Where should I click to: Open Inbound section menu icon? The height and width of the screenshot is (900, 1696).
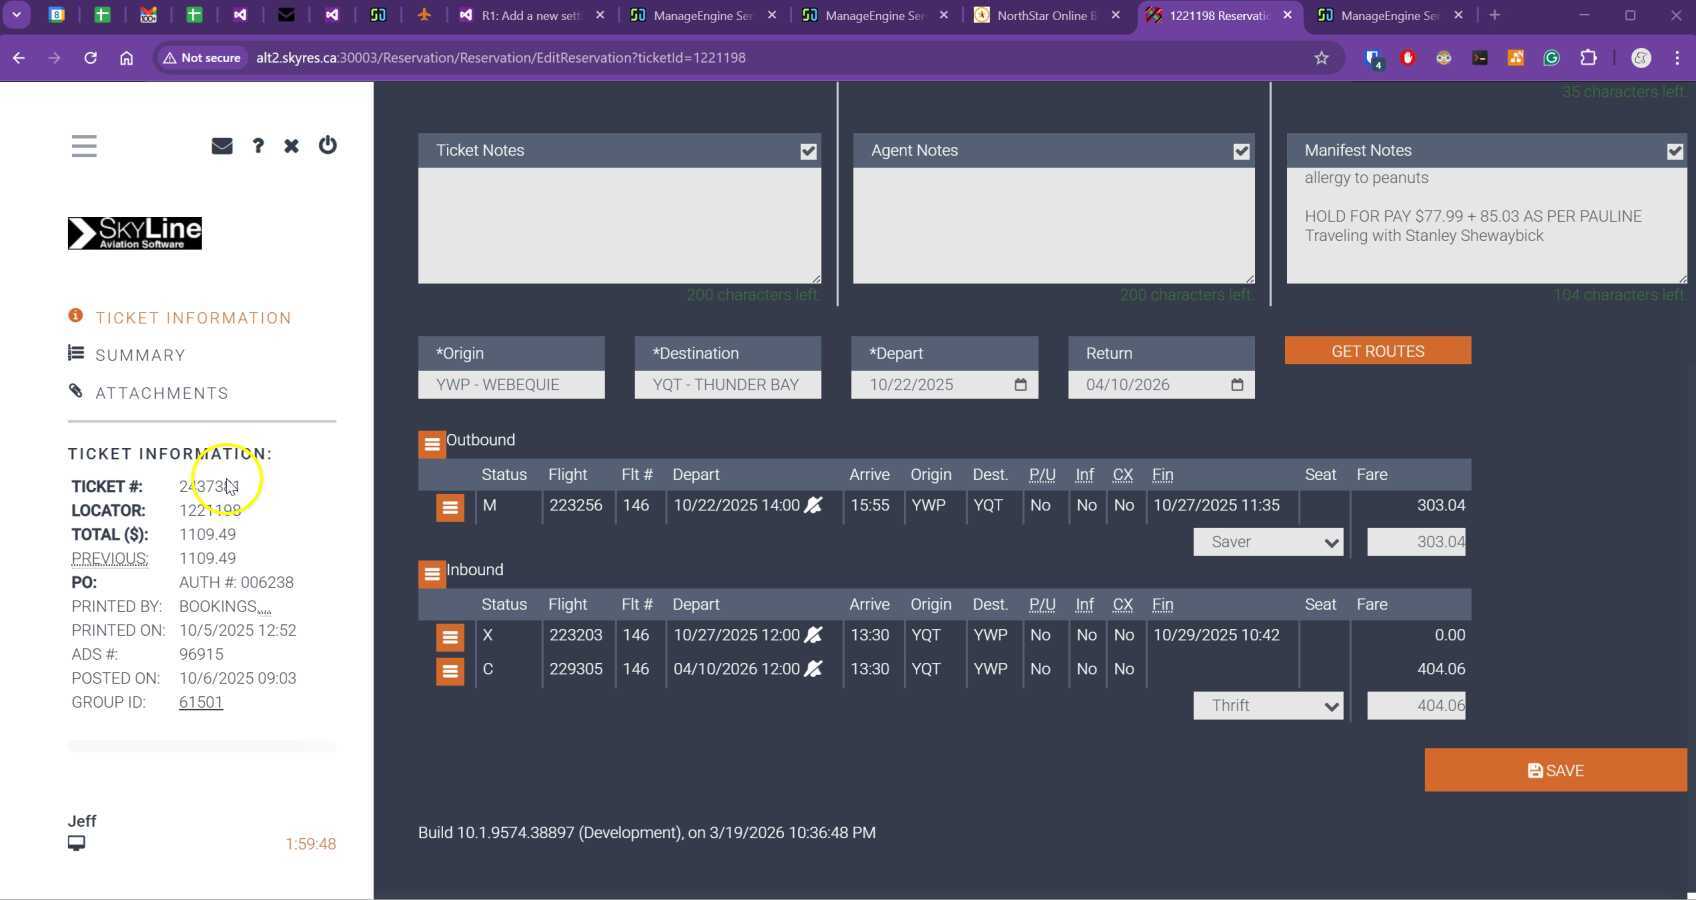tap(431, 574)
